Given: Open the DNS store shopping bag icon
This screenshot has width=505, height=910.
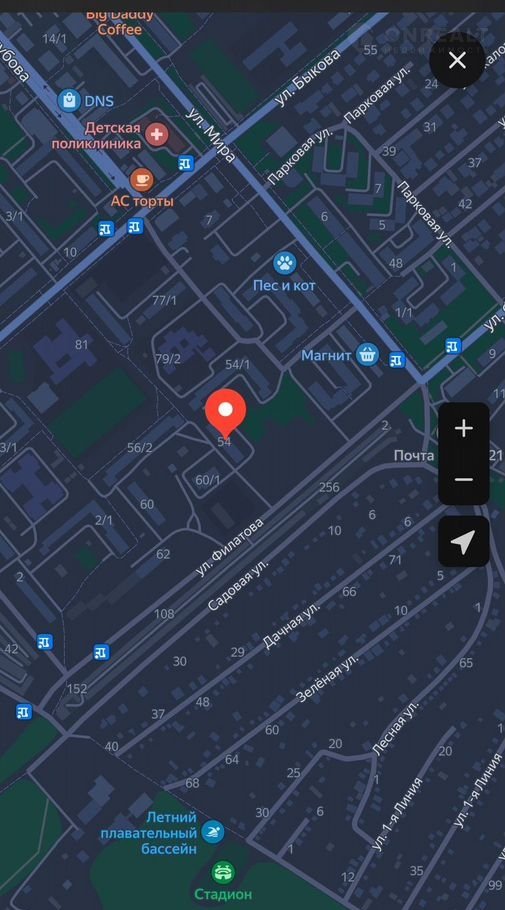Looking at the screenshot, I should coord(70,101).
